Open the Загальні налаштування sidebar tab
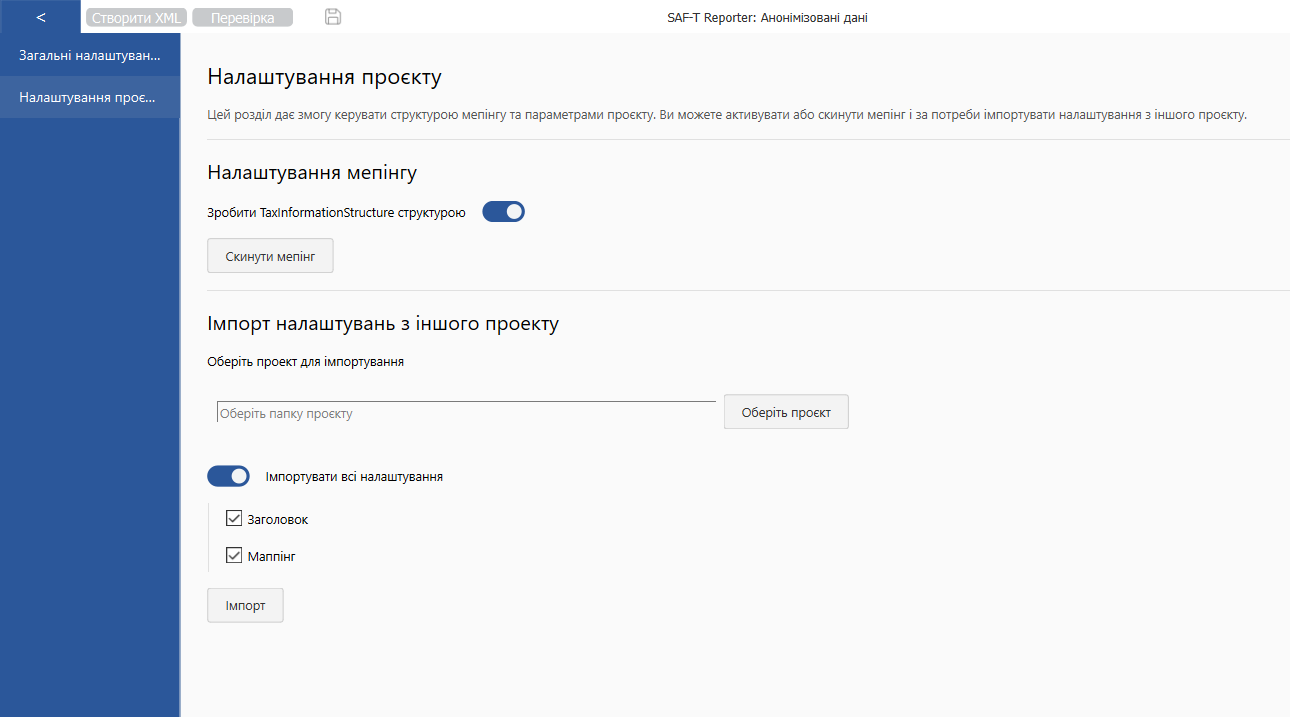 [90, 54]
